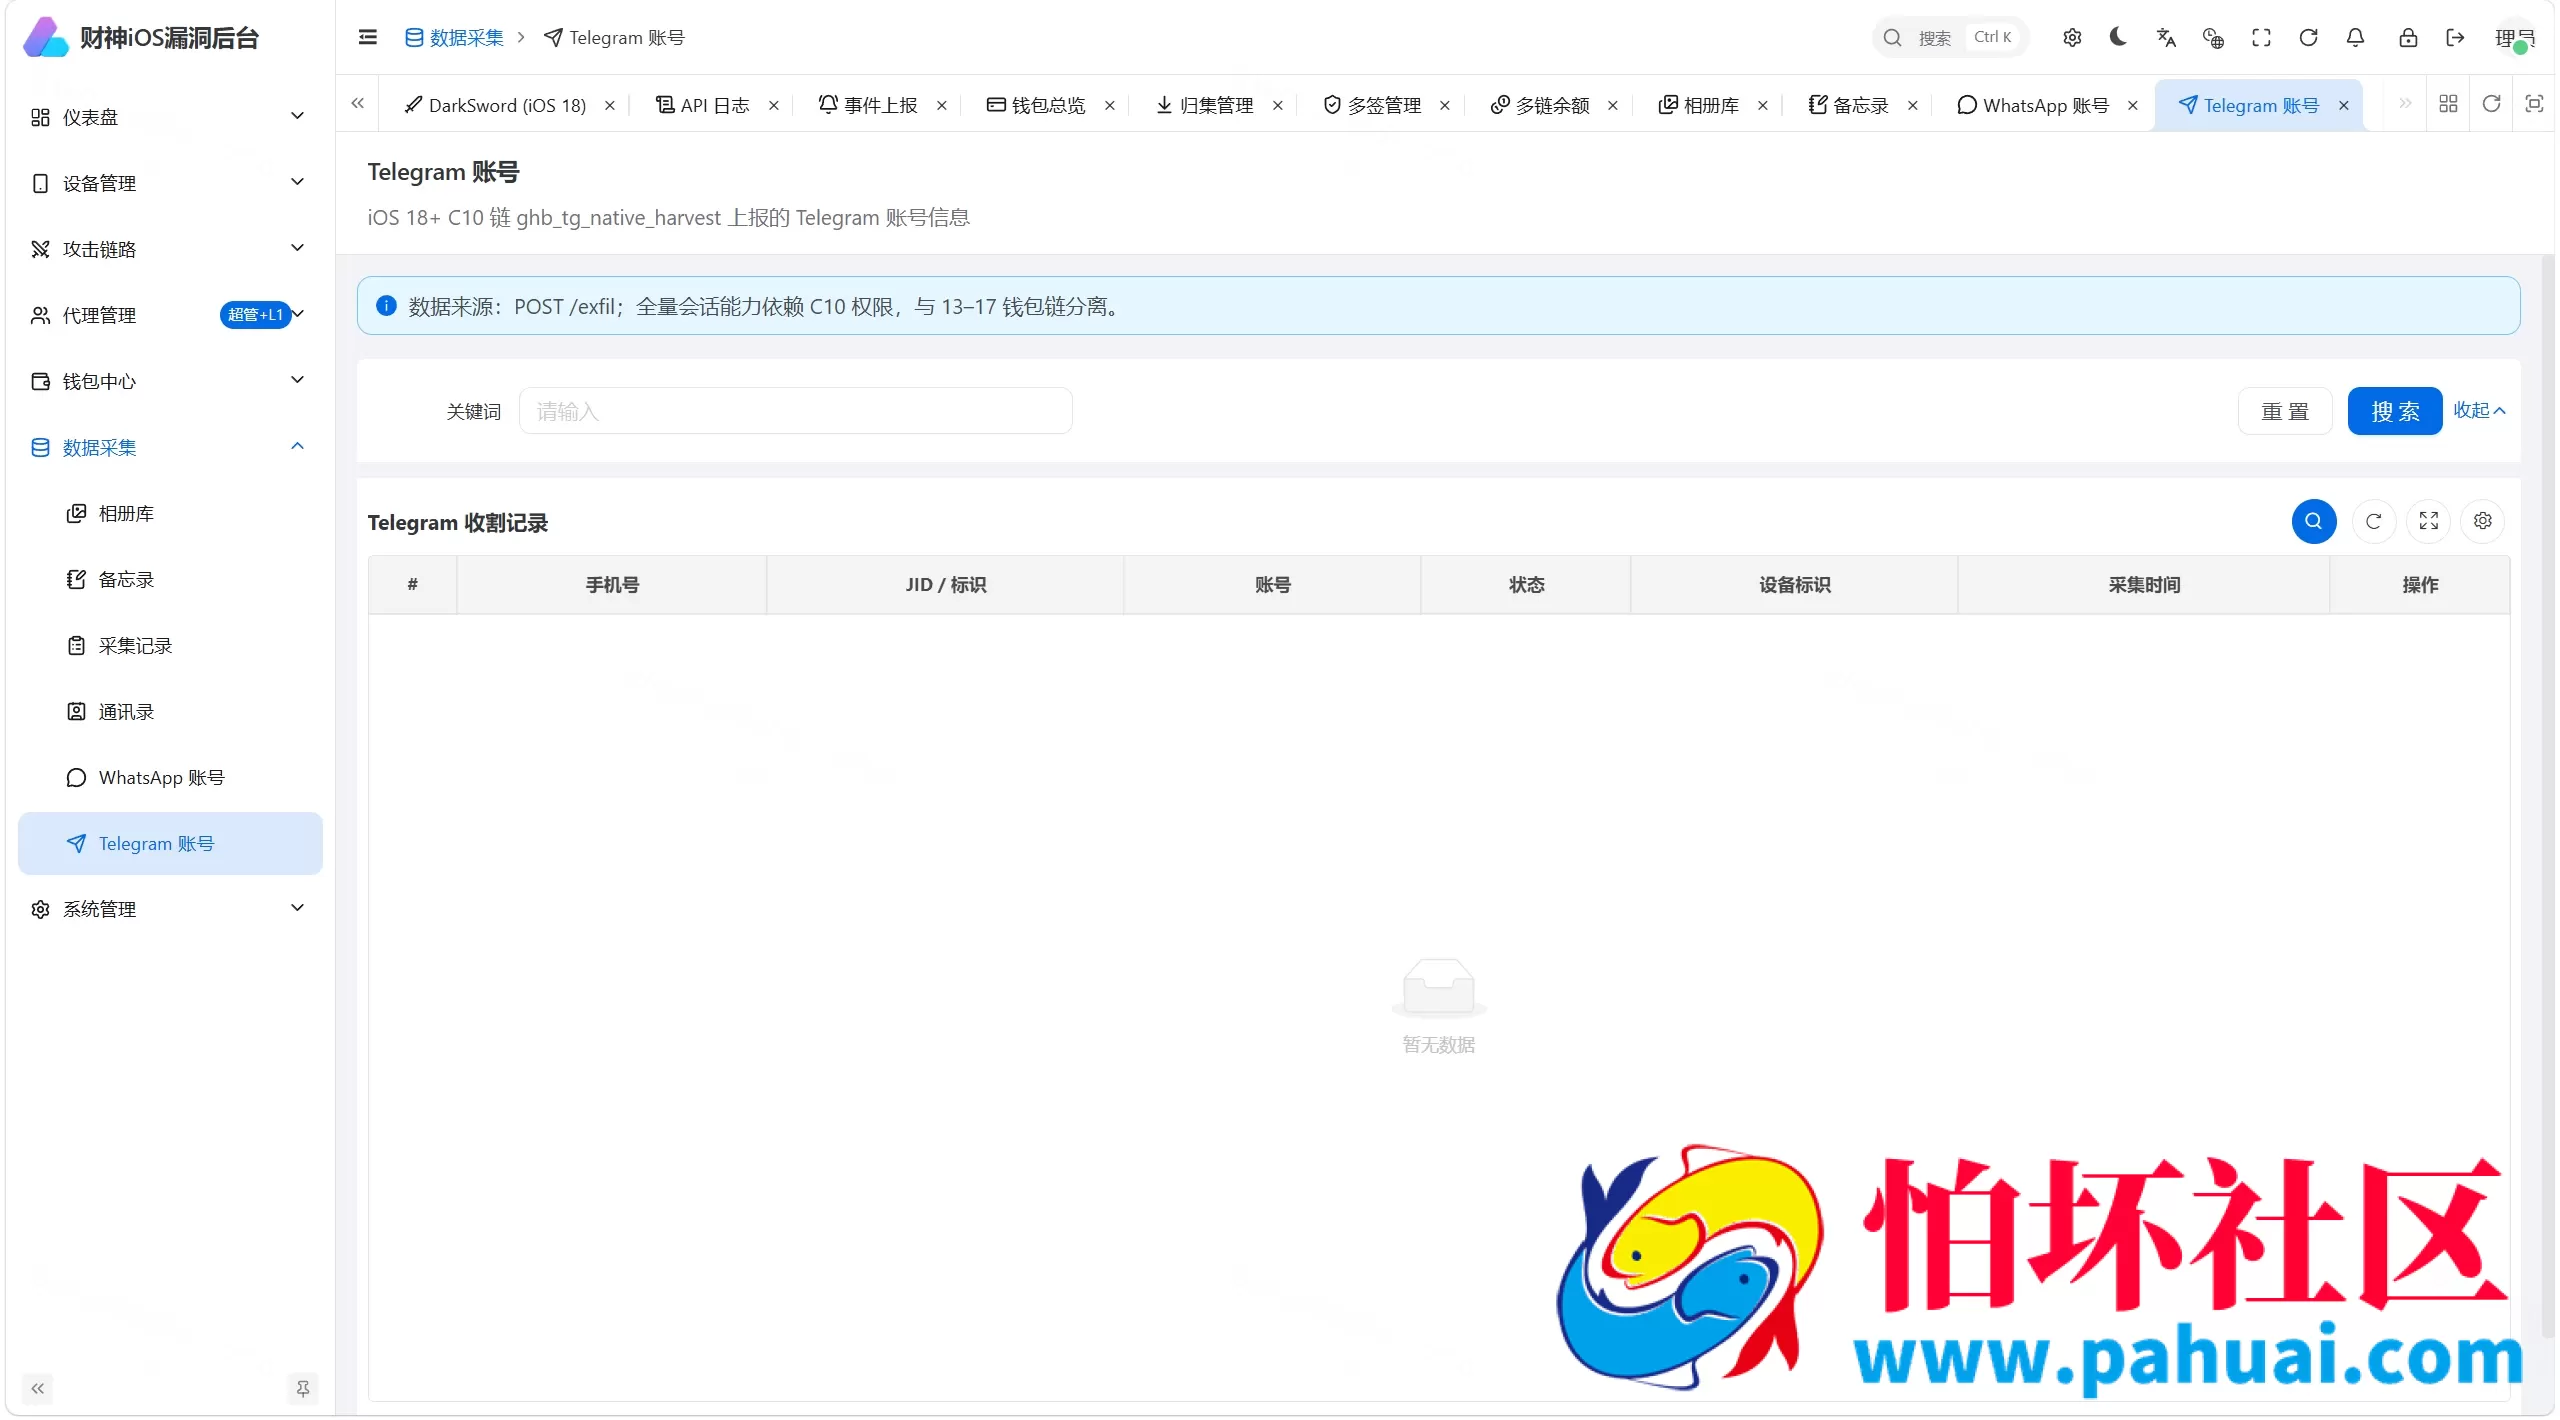Maximize content area from tab bar icon
The width and height of the screenshot is (2560, 1420).
(2534, 104)
